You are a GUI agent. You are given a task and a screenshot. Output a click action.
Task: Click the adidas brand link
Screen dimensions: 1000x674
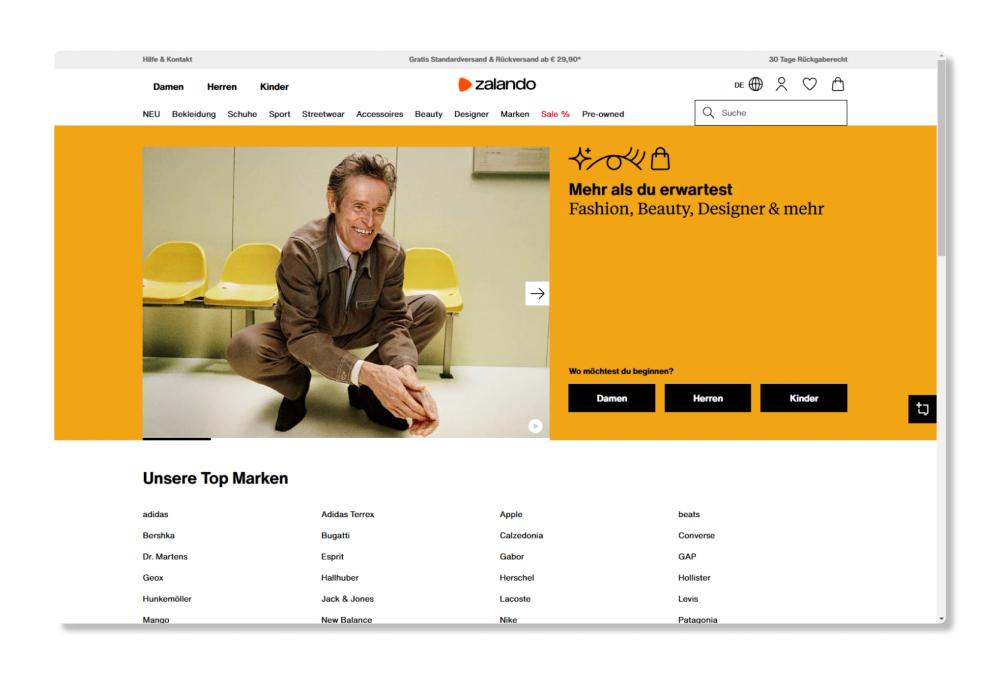tap(156, 514)
